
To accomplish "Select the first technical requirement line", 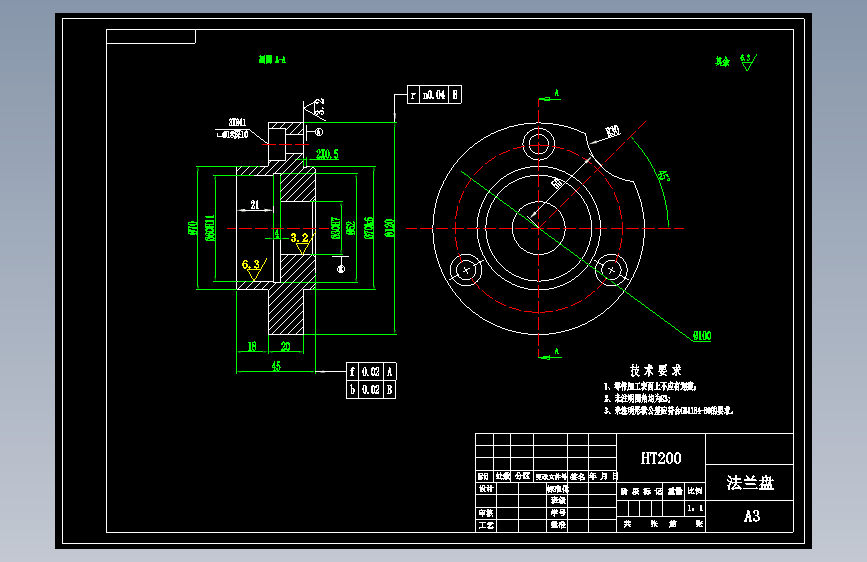I will [650, 386].
